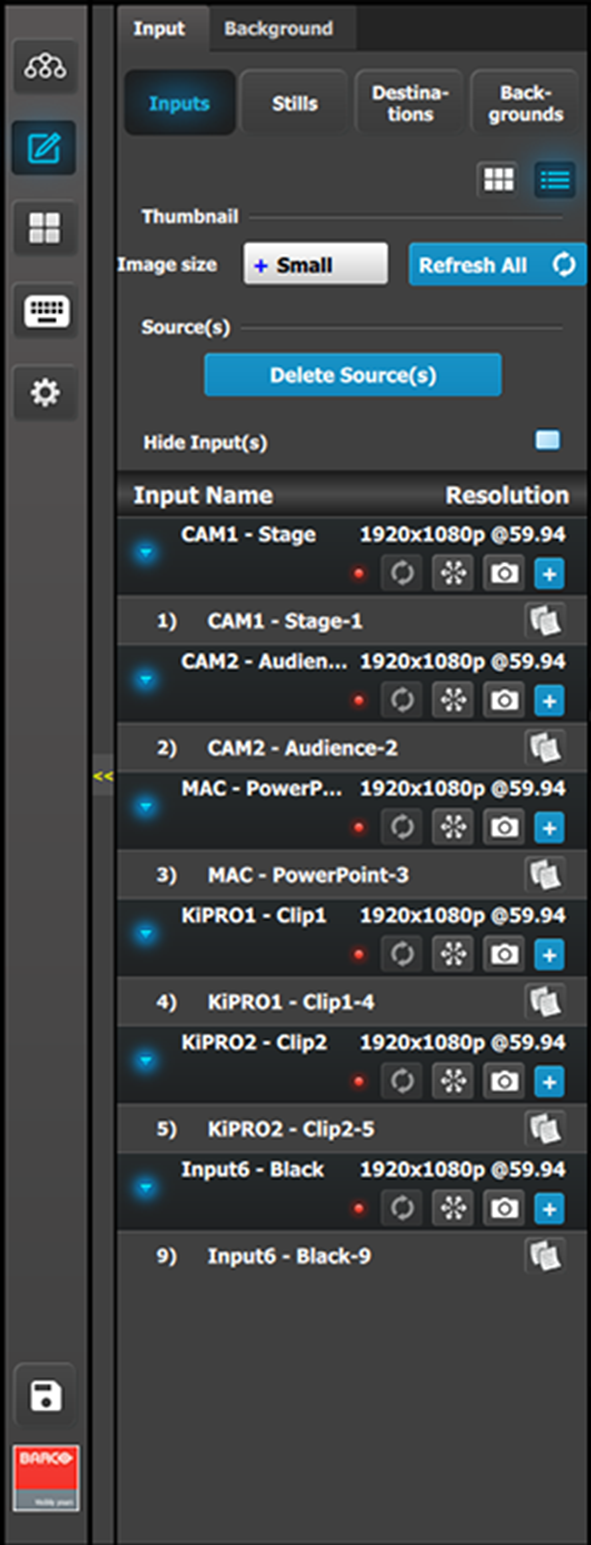Click the Refresh All button
The width and height of the screenshot is (591, 1545).
497,265
